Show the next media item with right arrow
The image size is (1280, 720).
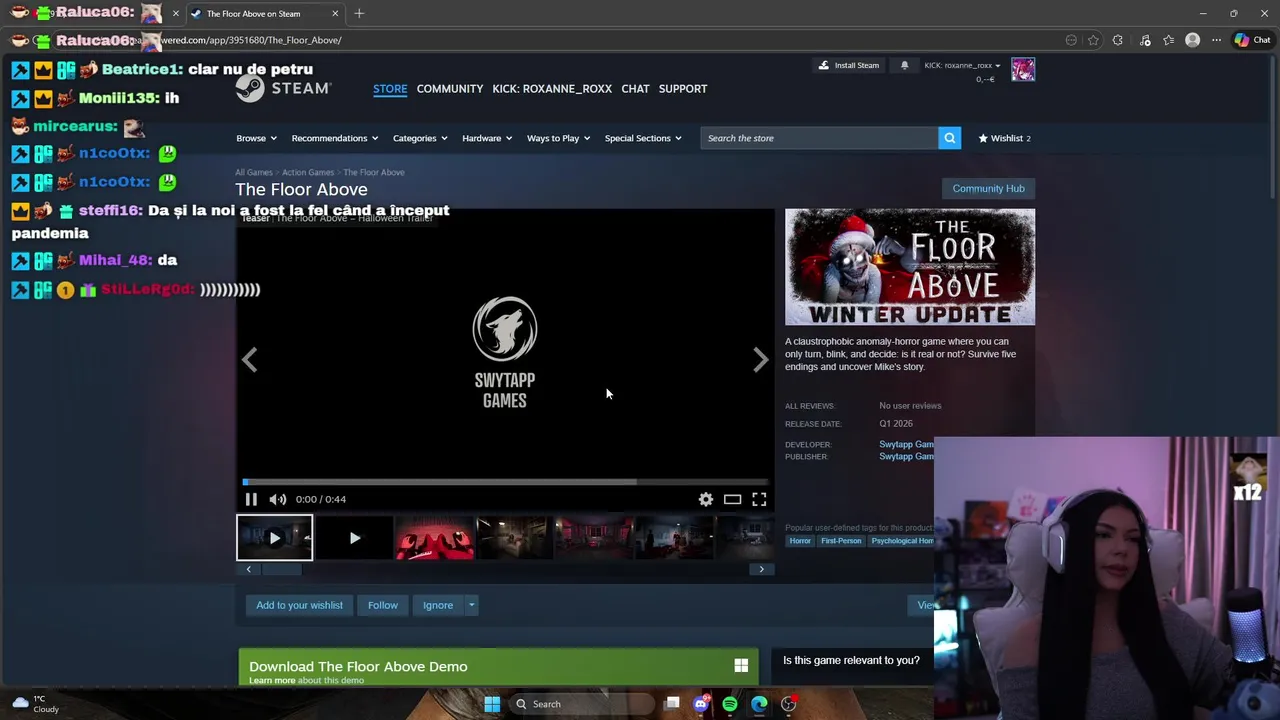[761, 360]
